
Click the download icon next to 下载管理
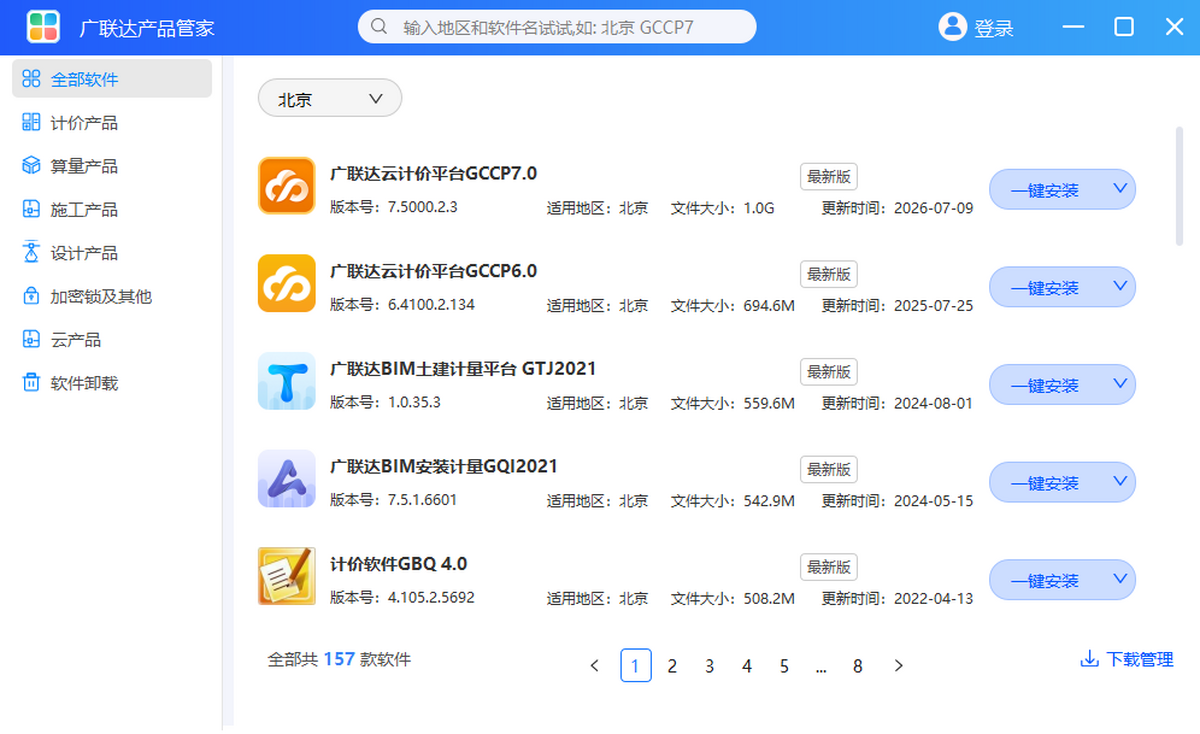point(1089,660)
